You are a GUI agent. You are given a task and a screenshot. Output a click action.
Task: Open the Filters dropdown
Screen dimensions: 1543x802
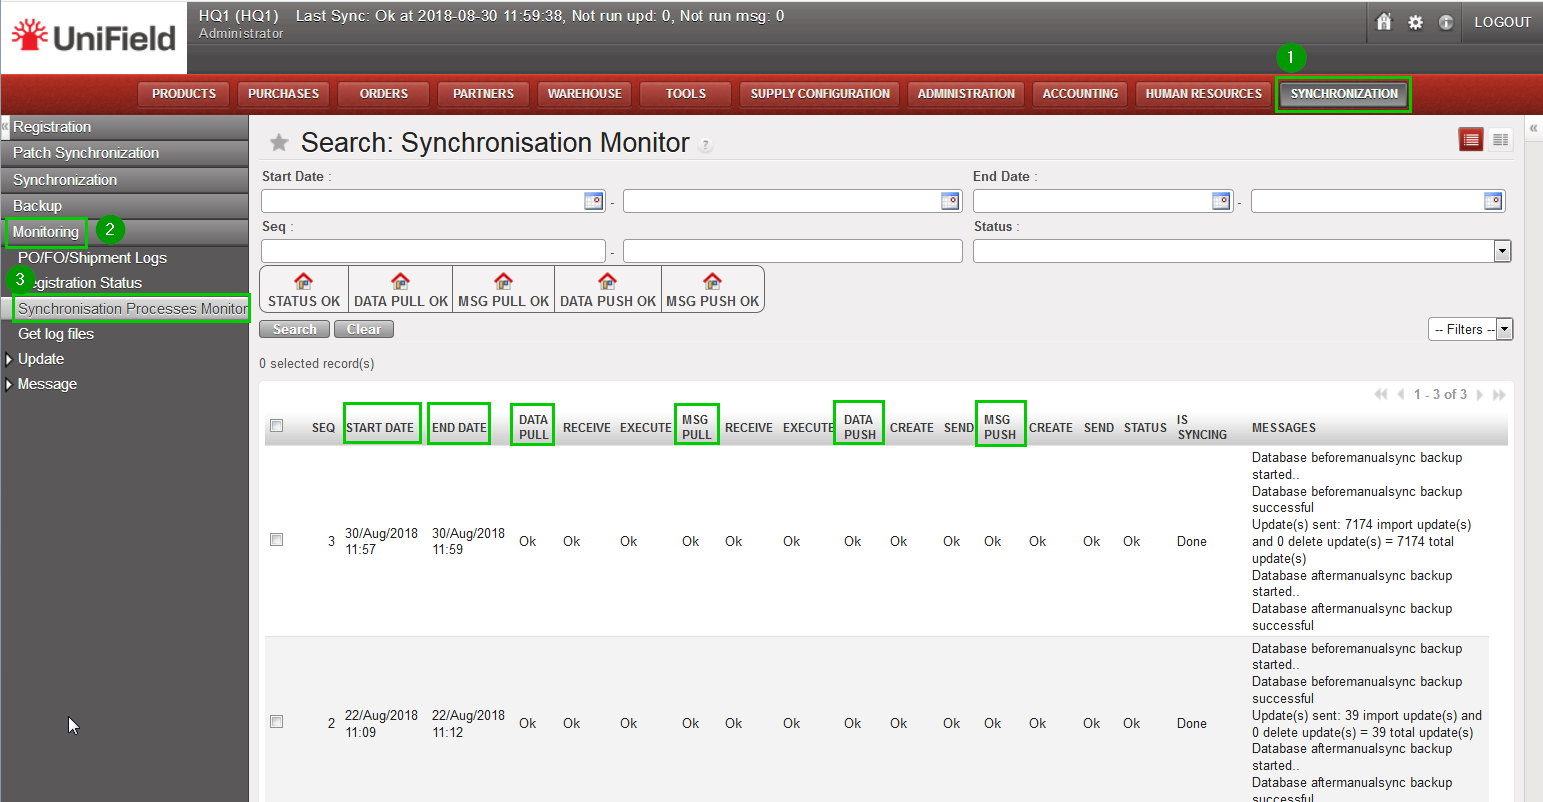(x=1470, y=329)
